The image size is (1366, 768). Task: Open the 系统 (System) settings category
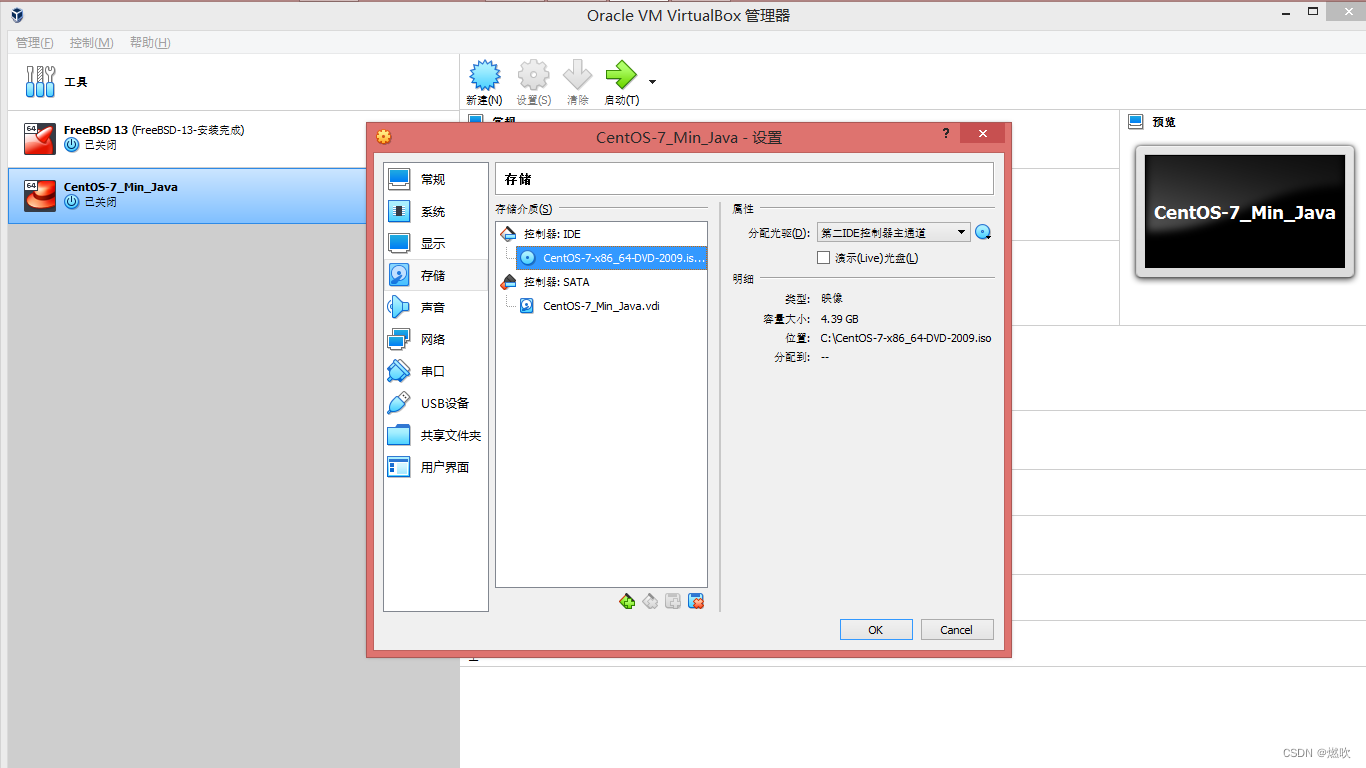436,211
